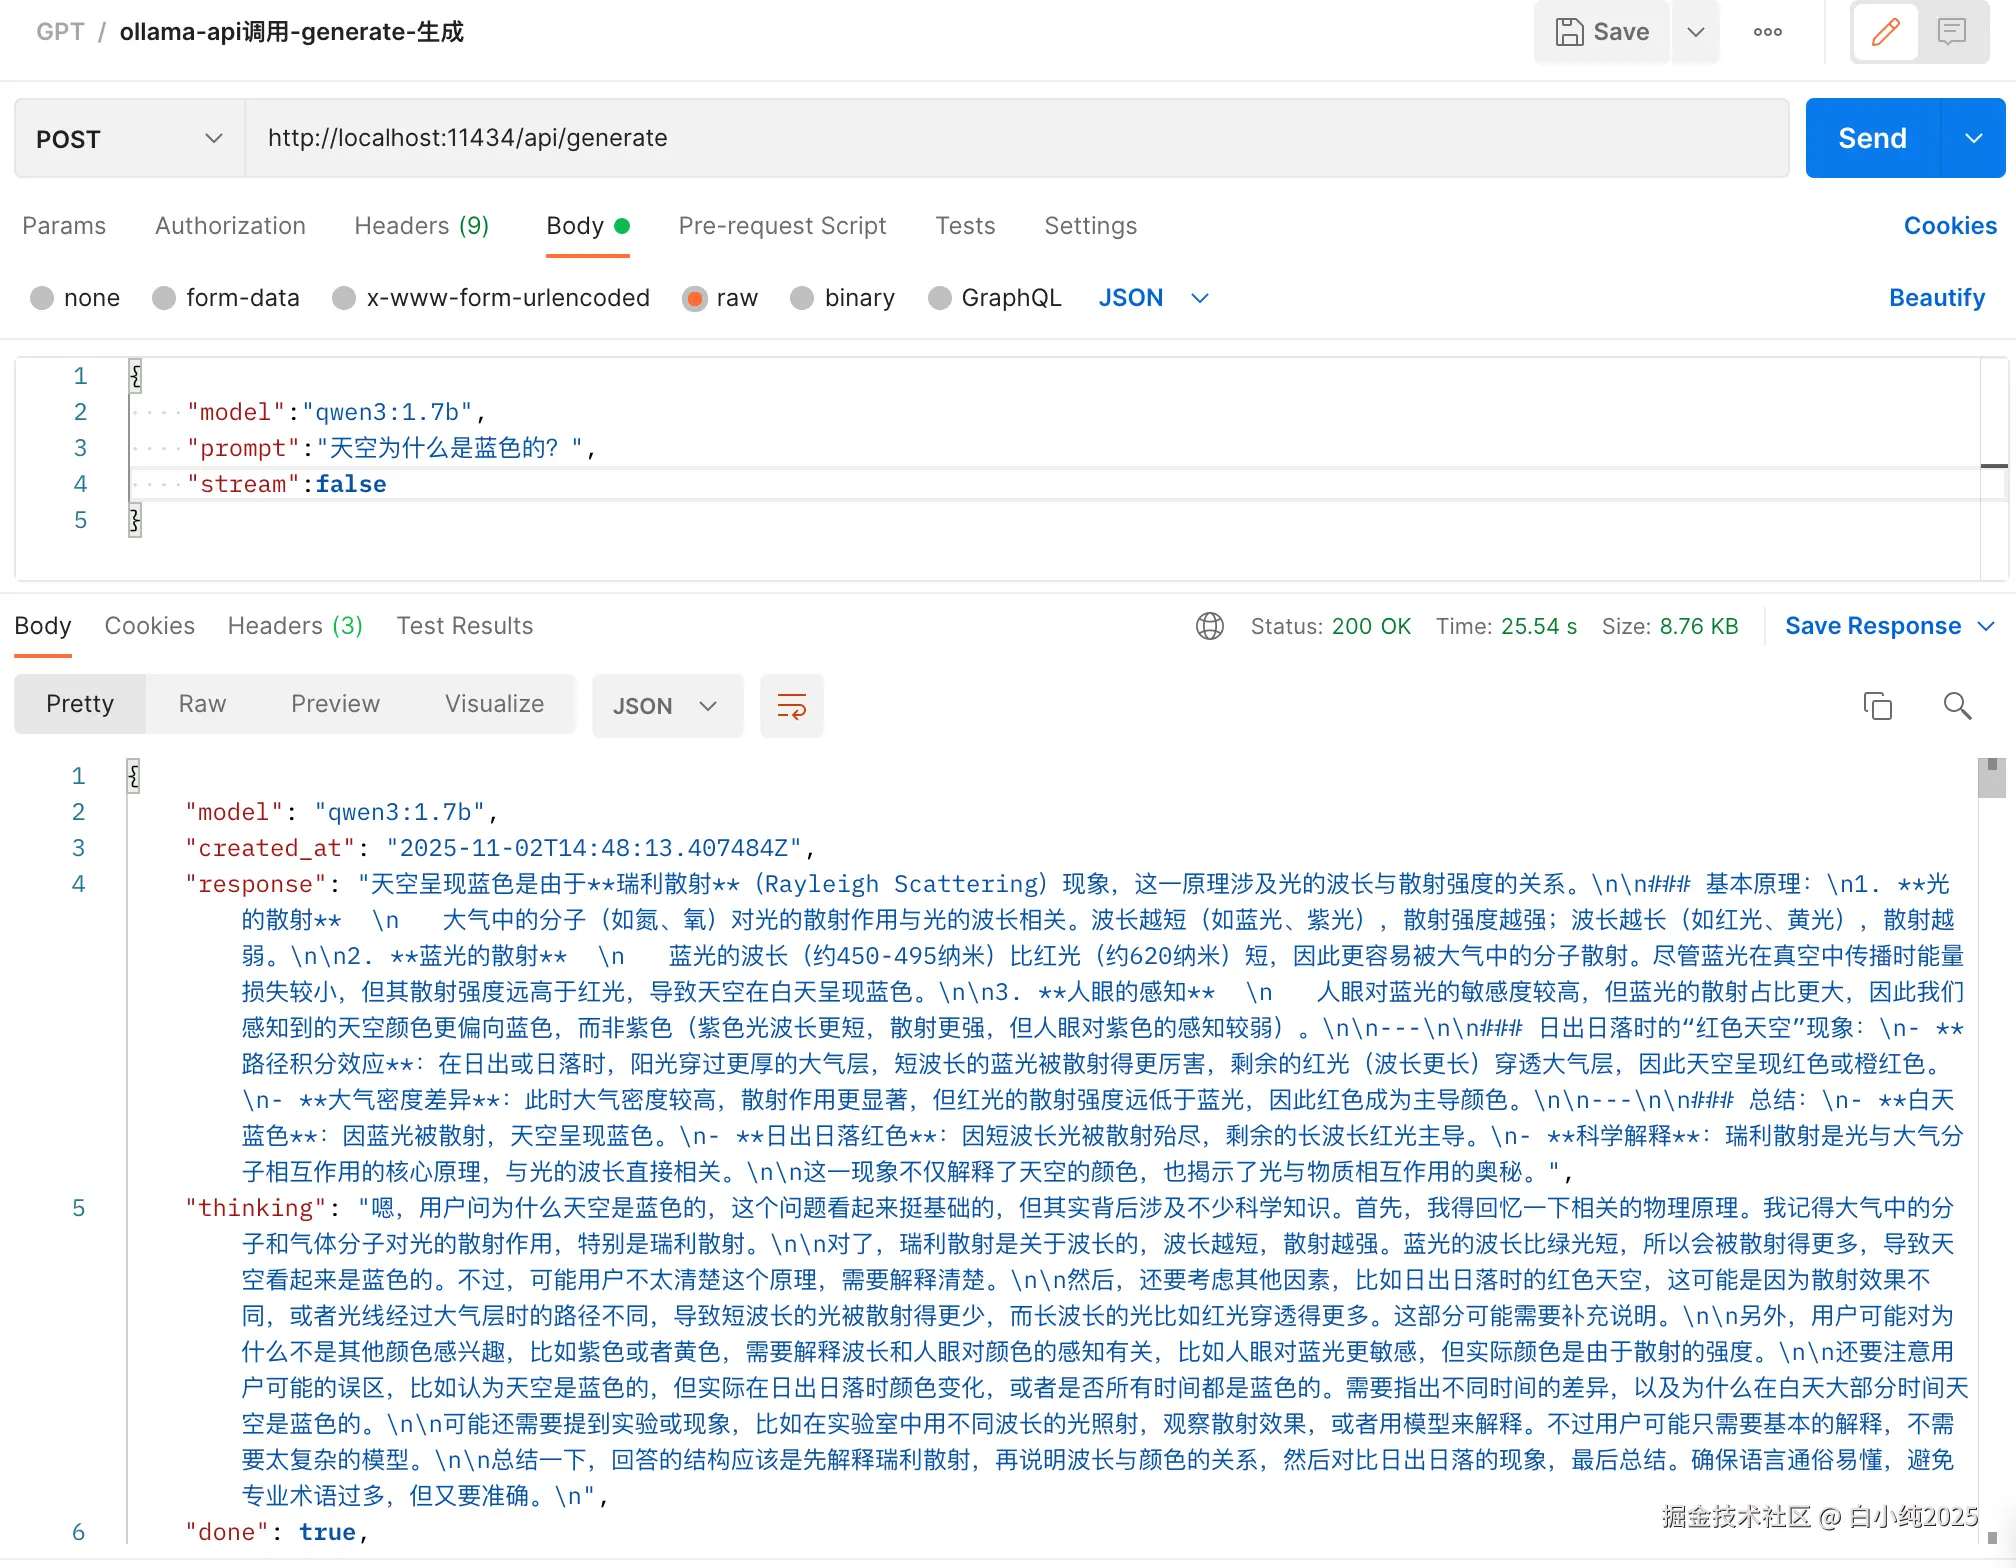
Task: Click the globe network info icon
Action: click(1209, 626)
